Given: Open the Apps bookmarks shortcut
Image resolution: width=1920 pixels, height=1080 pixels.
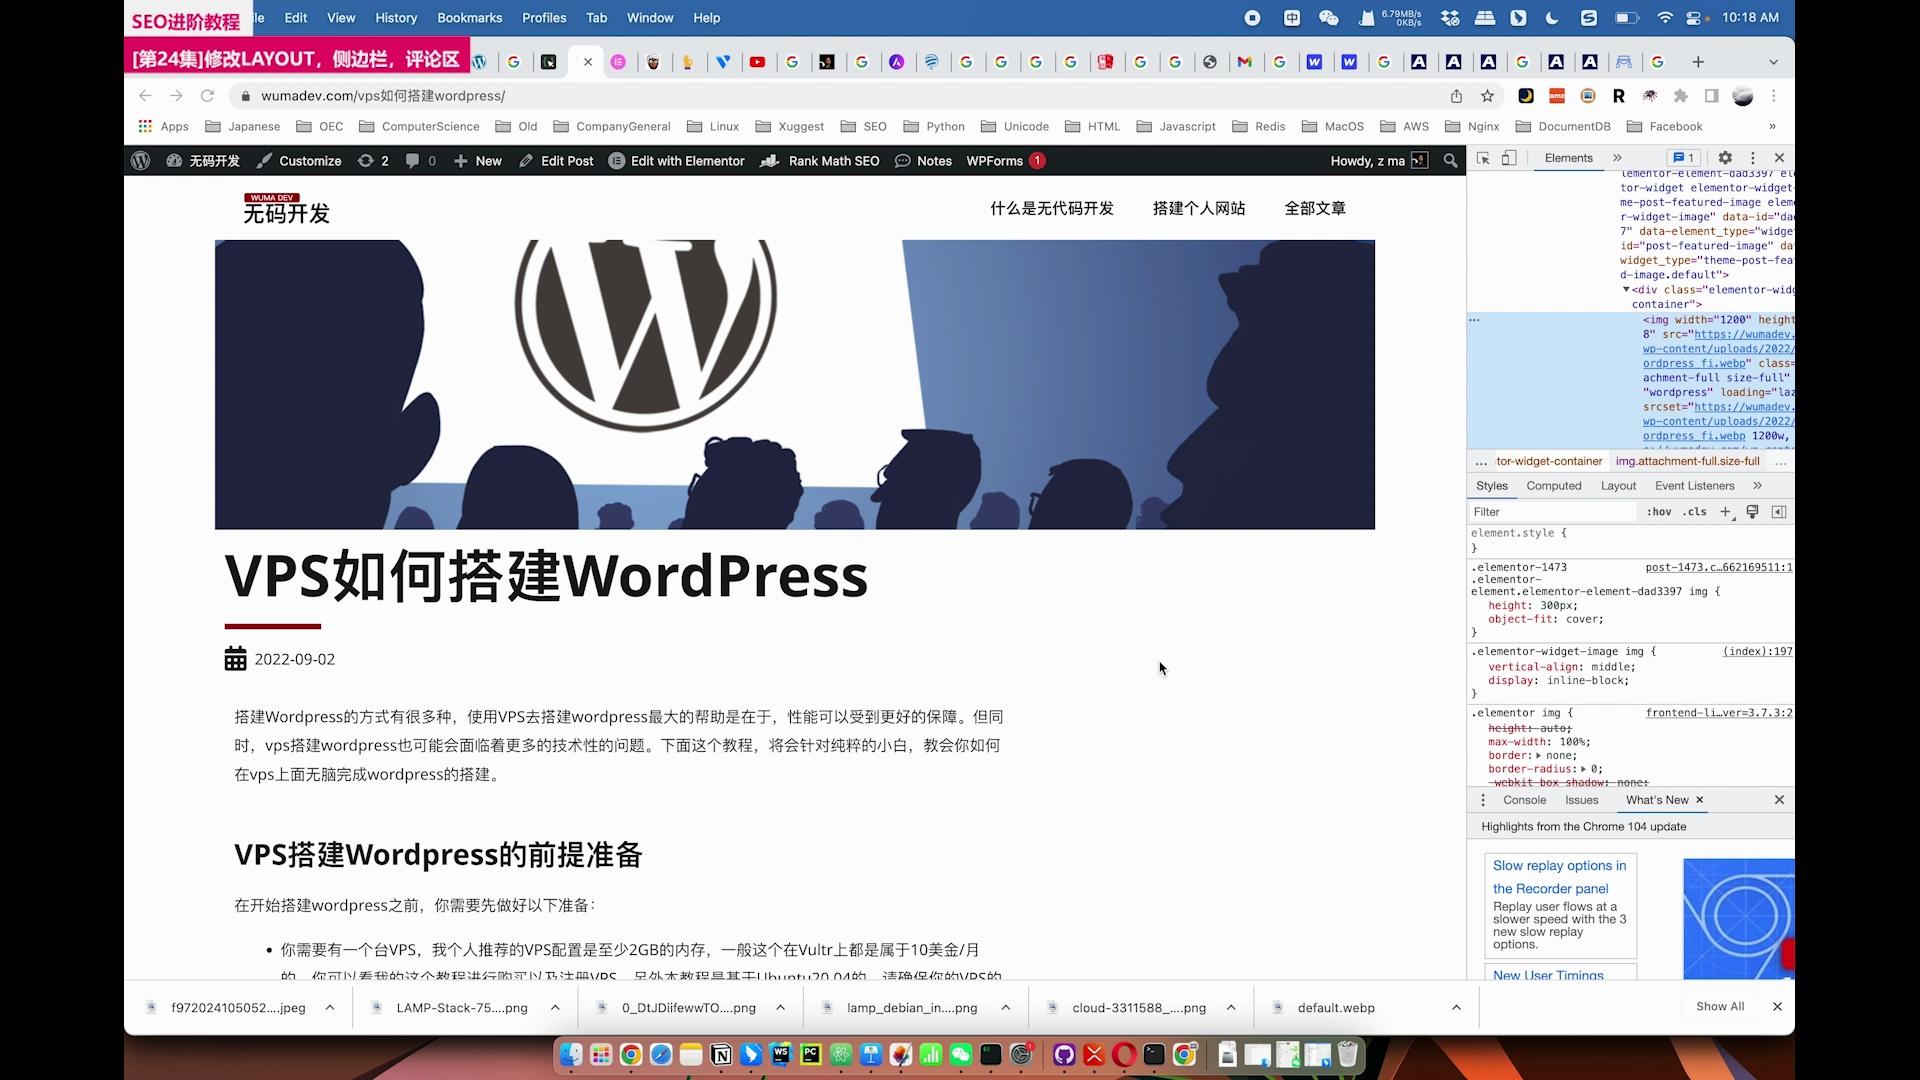Looking at the screenshot, I should [163, 127].
